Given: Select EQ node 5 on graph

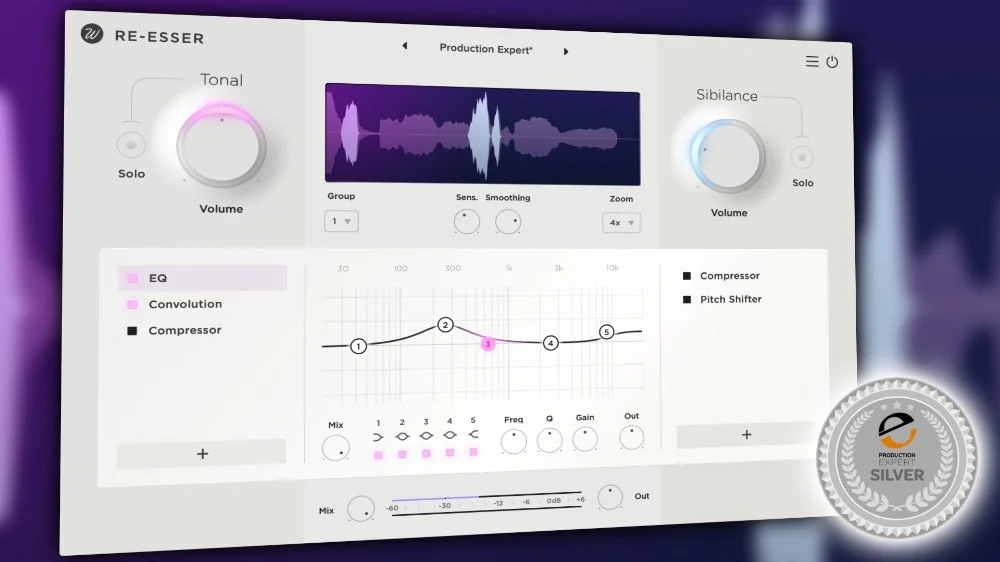Looking at the screenshot, I should [607, 332].
